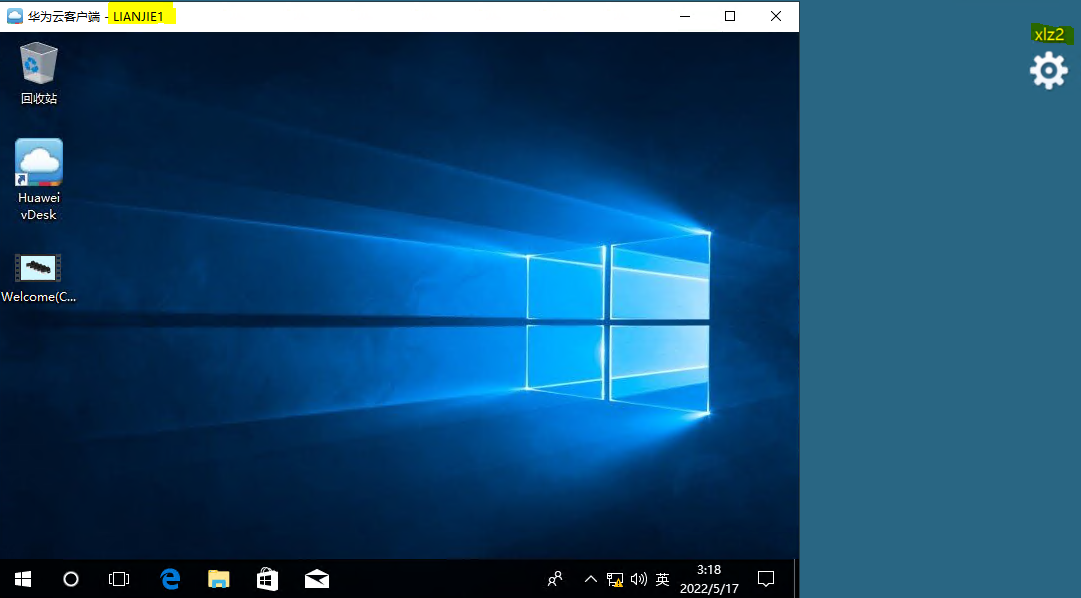Open the Action Center notifications icon
The height and width of the screenshot is (598, 1081).
[x=766, y=579]
